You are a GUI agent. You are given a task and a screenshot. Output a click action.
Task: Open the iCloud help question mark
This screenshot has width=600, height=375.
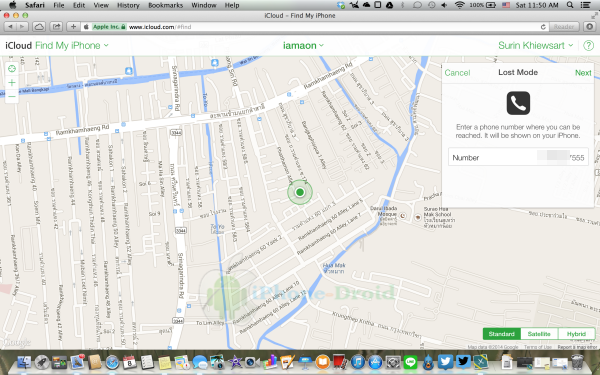[x=589, y=46]
